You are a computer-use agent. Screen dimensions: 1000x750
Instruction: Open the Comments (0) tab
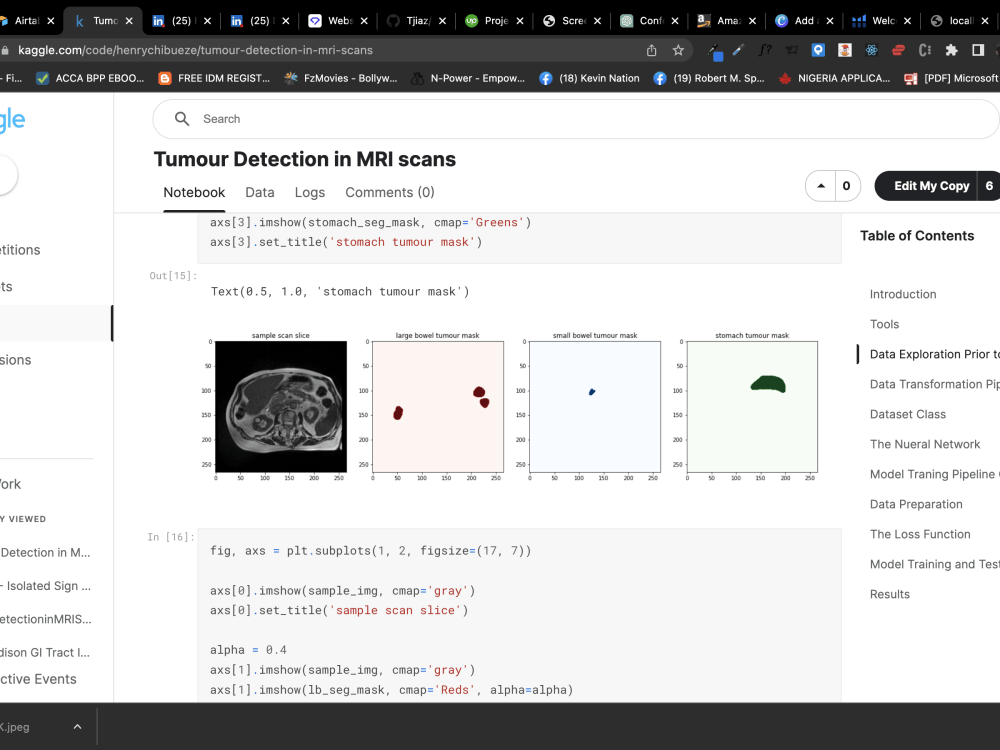pyautogui.click(x=390, y=193)
